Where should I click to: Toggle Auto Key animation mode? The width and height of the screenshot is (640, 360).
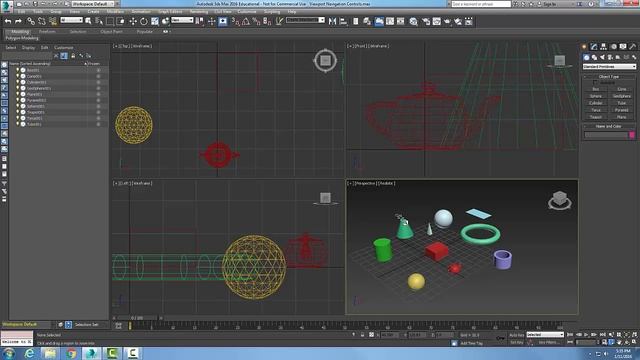pyautogui.click(x=516, y=335)
